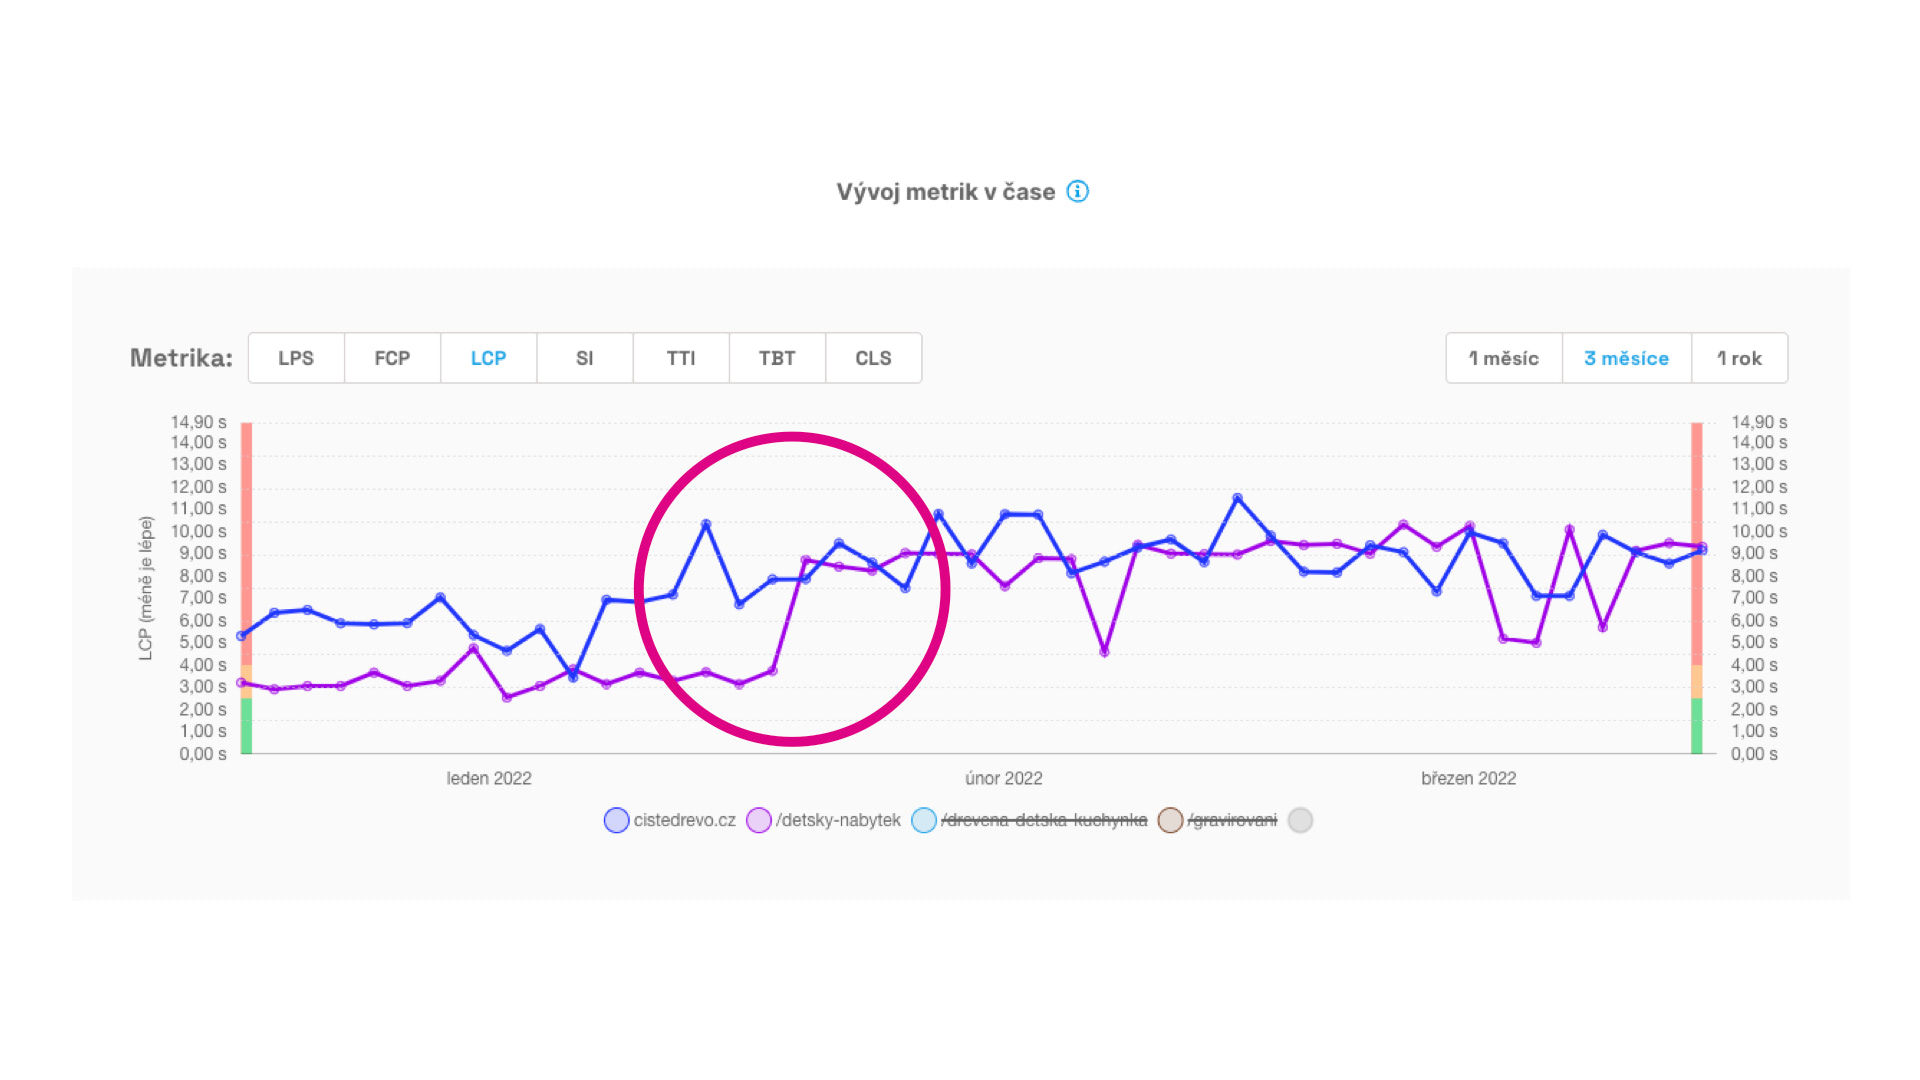Open the CLS metric view
1920x1080 pixels.
[x=873, y=357]
